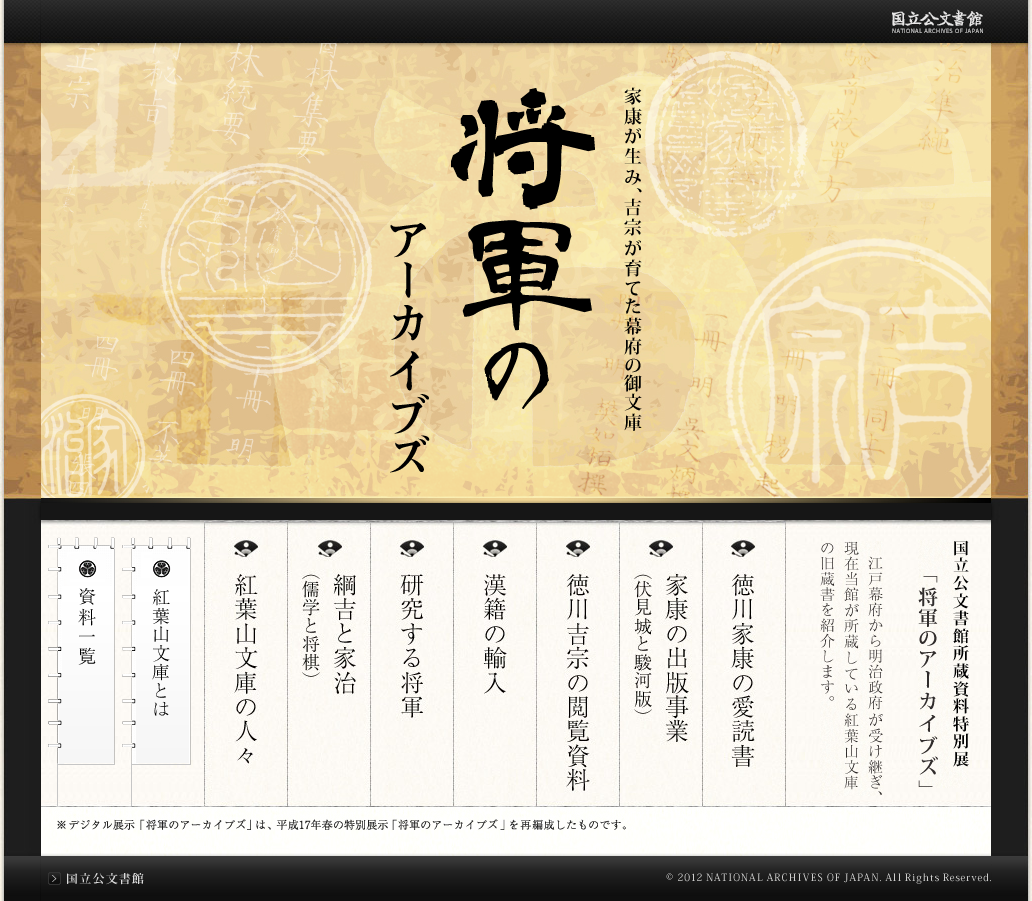This screenshot has width=1032, height=901.
Task: Click the crest icon on 資料一覧 banner
Action: pyautogui.click(x=87, y=569)
